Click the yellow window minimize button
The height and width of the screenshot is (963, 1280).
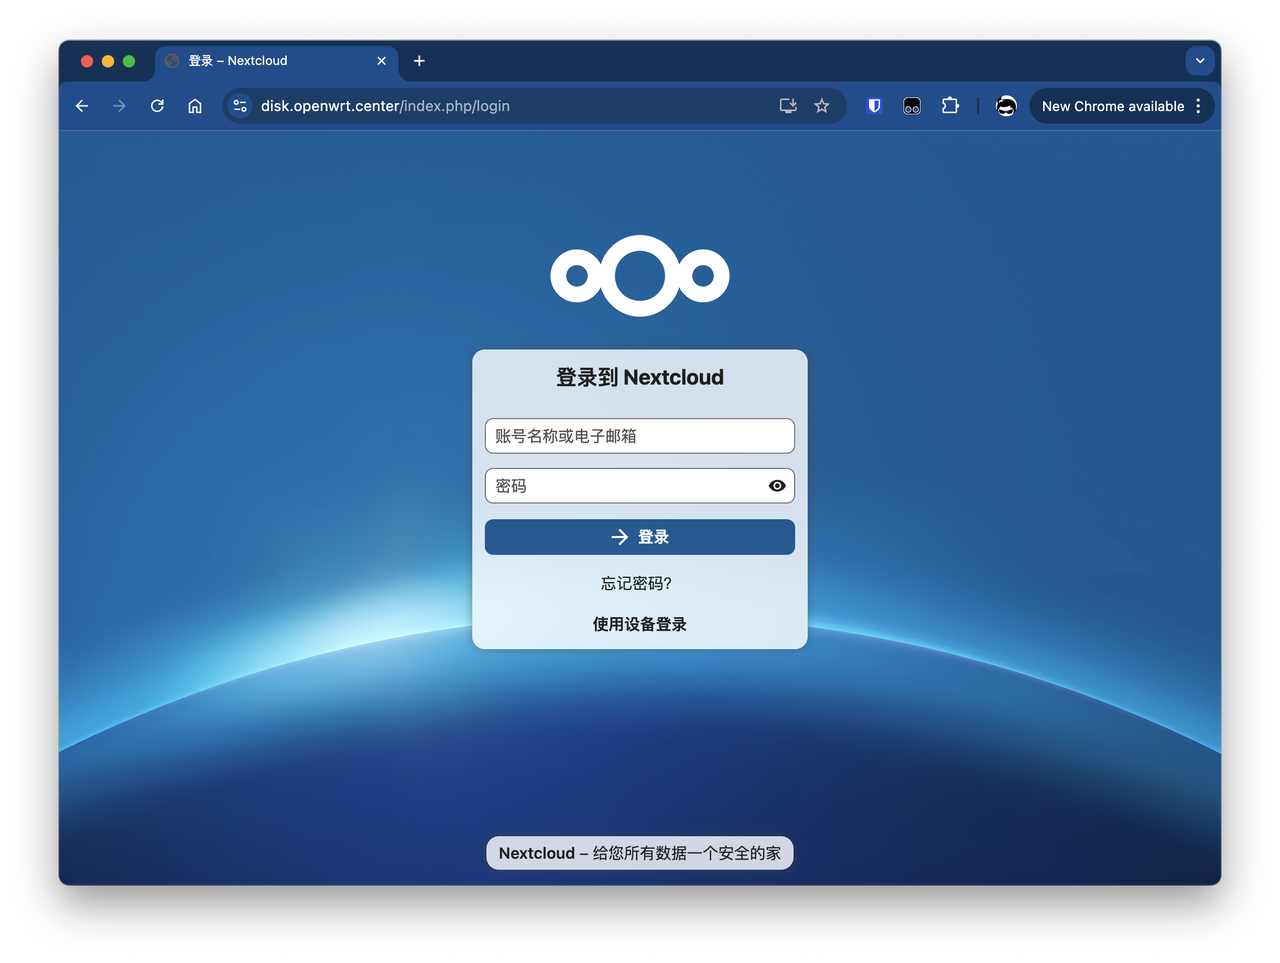point(108,61)
